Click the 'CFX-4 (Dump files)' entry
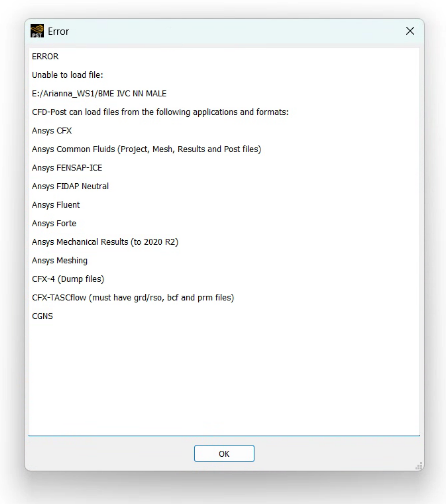This screenshot has height=504, width=446. point(68,279)
